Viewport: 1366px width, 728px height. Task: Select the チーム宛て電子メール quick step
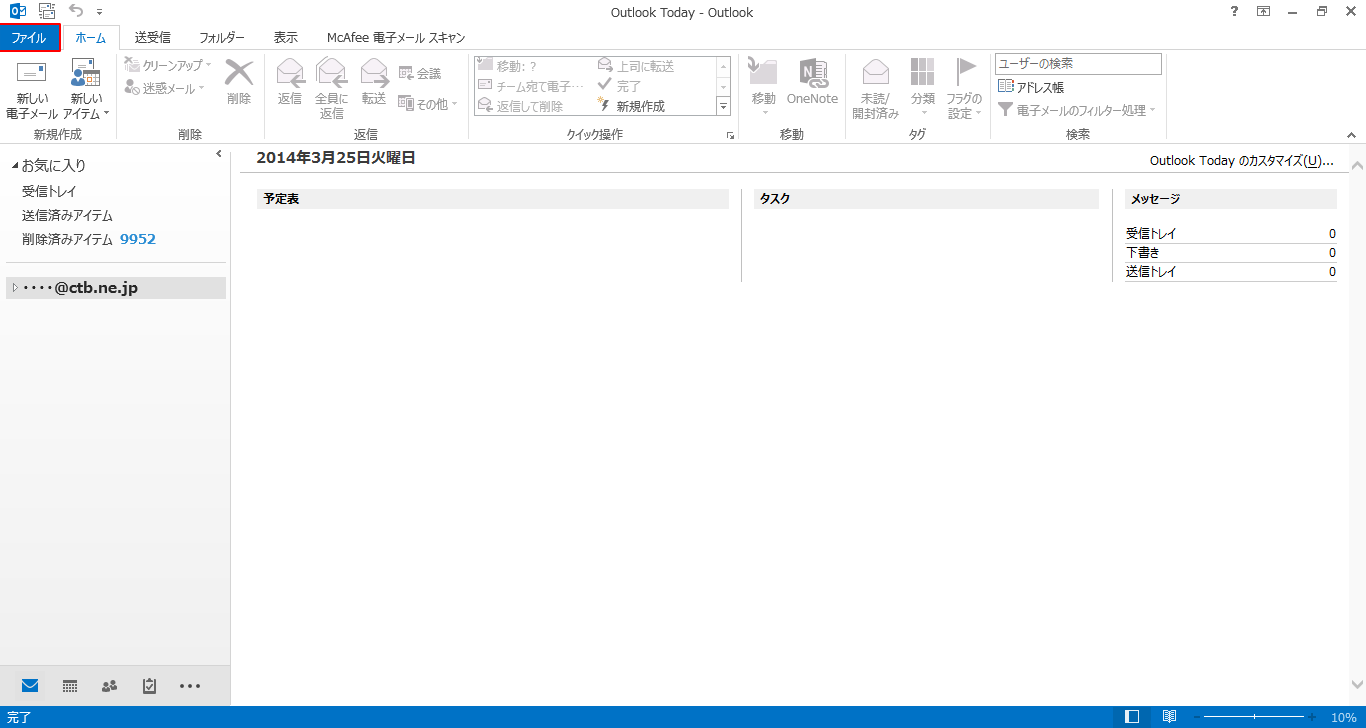pos(531,86)
